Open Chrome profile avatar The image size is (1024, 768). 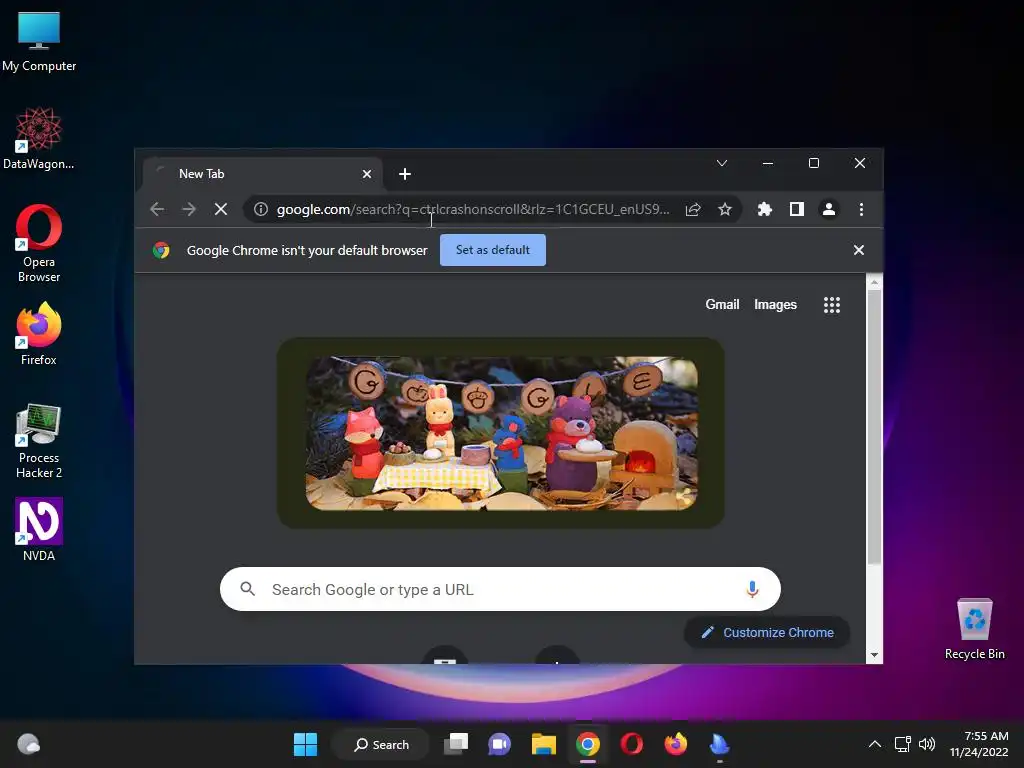829,209
